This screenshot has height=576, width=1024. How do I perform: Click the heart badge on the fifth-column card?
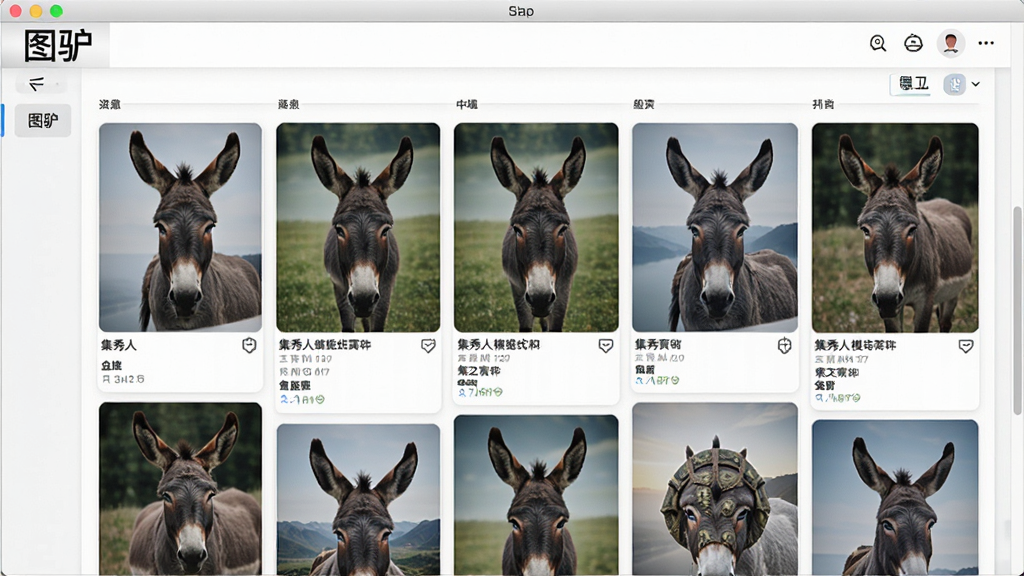tap(966, 345)
